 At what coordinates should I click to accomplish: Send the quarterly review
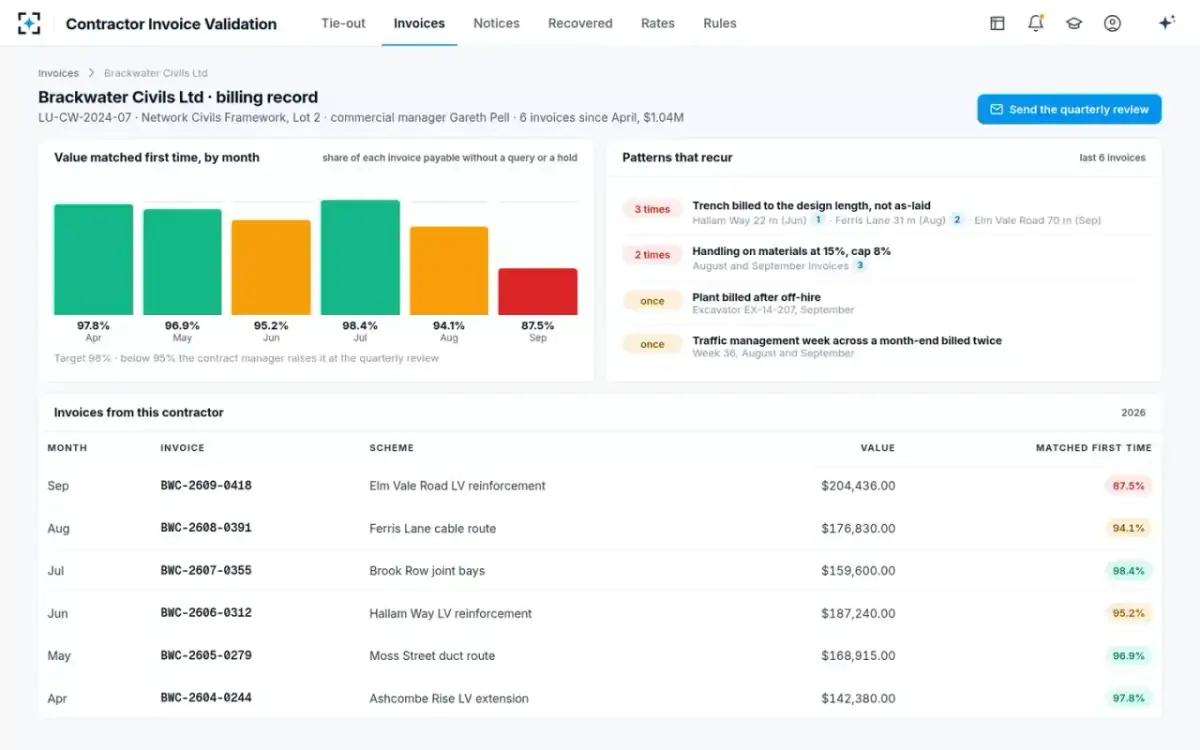pos(1069,109)
